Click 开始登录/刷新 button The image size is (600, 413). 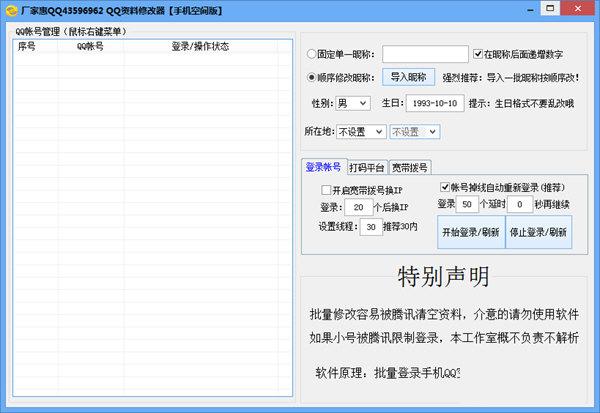tap(469, 232)
